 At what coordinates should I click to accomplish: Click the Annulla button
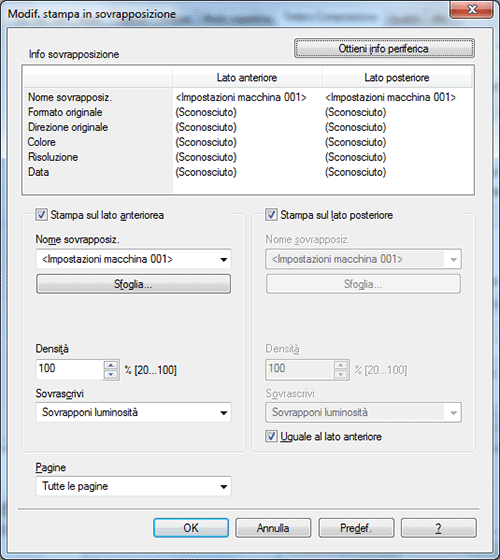[x=273, y=528]
